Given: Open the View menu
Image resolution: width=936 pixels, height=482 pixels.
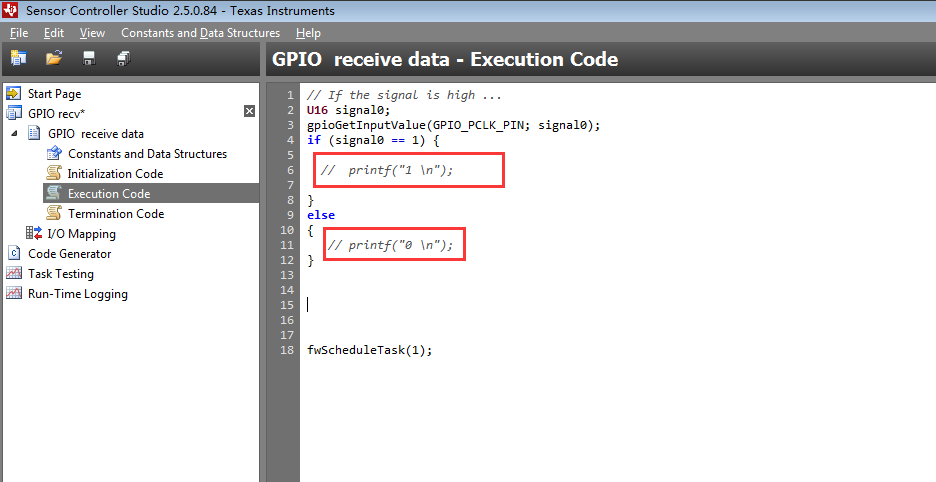Looking at the screenshot, I should point(93,33).
